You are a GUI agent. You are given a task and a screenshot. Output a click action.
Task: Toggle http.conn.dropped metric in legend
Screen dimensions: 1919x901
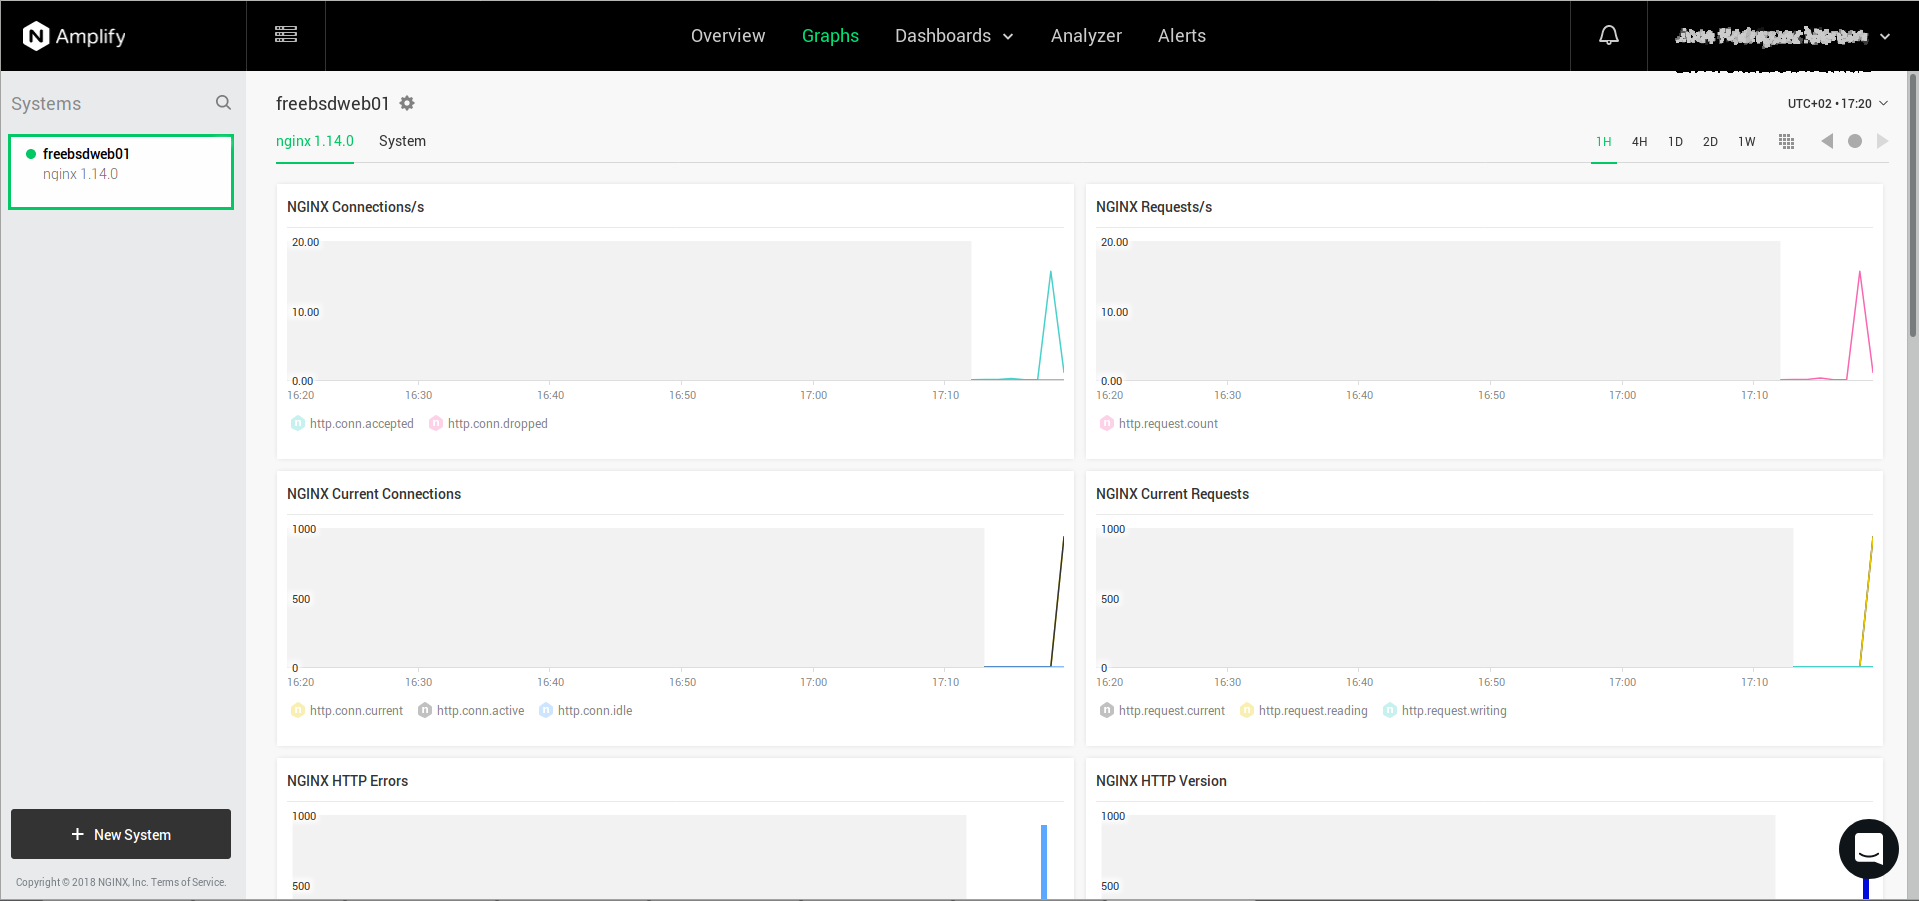tap(488, 424)
